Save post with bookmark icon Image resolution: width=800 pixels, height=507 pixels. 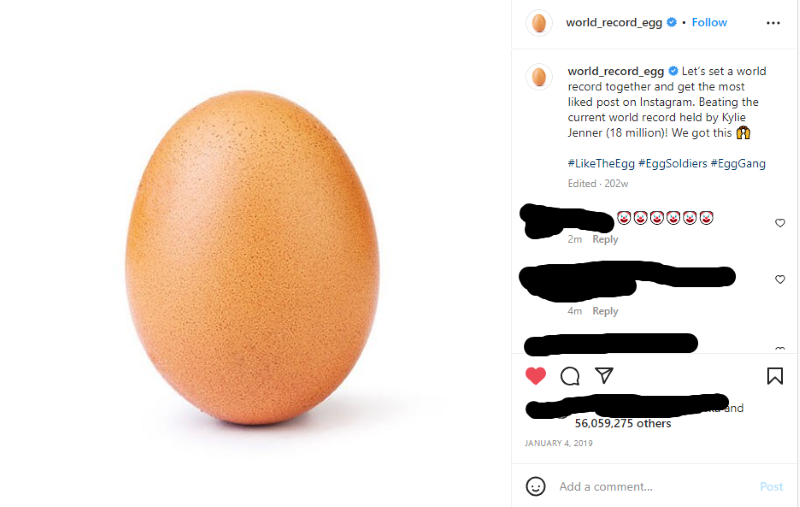pyautogui.click(x=774, y=376)
